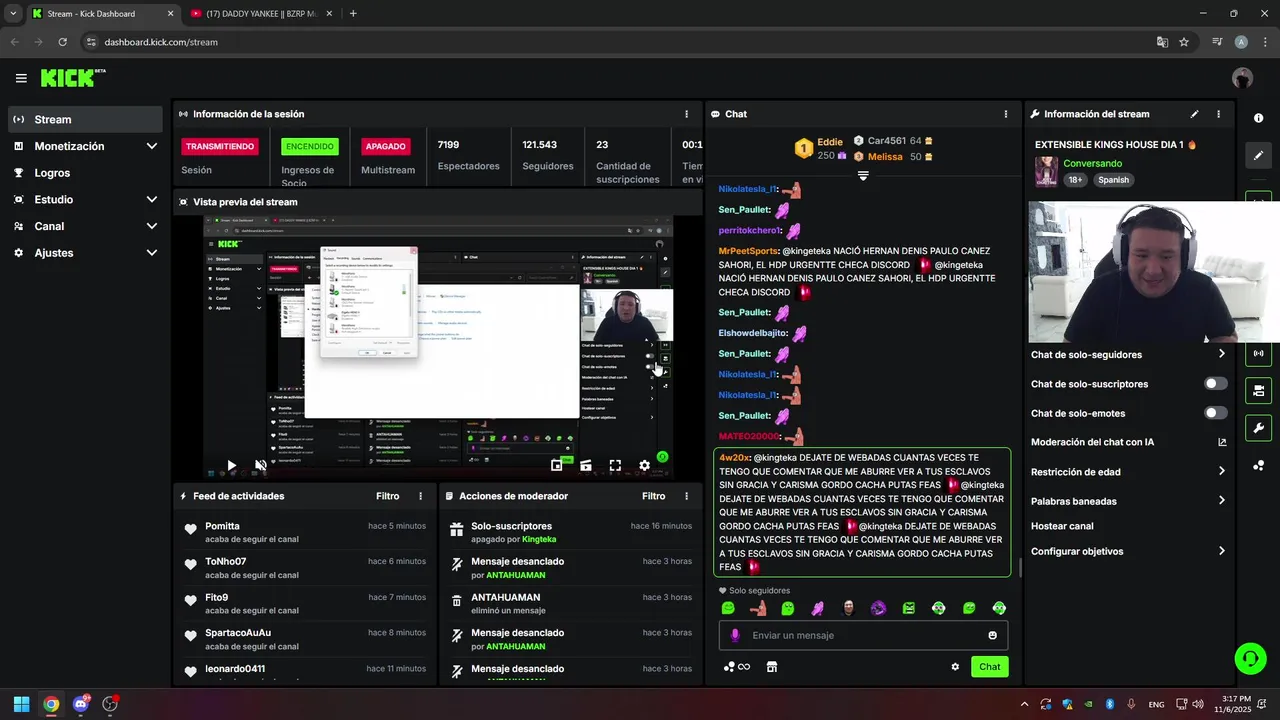Play the stream preview video
This screenshot has width=1280, height=720.
click(x=231, y=465)
